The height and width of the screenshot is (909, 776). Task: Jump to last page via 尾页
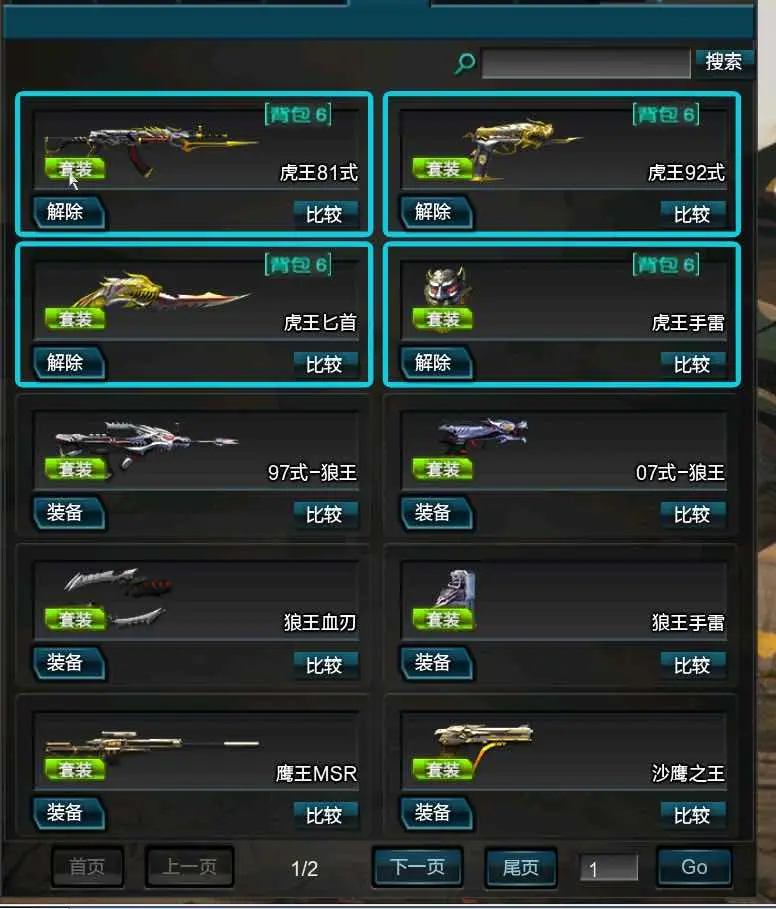tap(520, 867)
